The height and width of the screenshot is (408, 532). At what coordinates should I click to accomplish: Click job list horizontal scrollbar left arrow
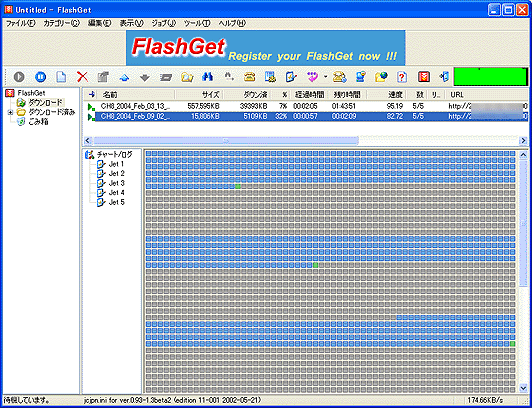coord(88,140)
